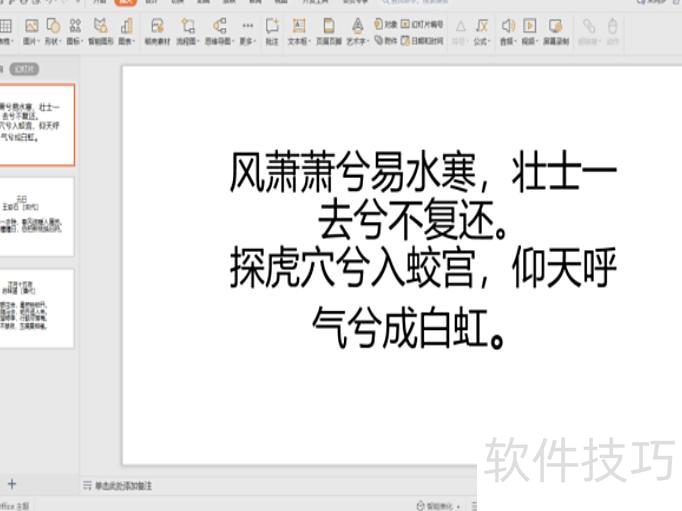
Task: Start screen recording (屏幕录制)
Action: coord(556,31)
